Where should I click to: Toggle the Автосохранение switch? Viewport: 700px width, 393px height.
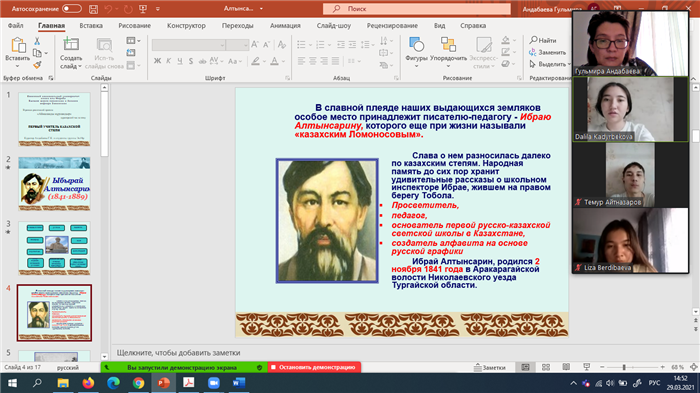point(71,8)
